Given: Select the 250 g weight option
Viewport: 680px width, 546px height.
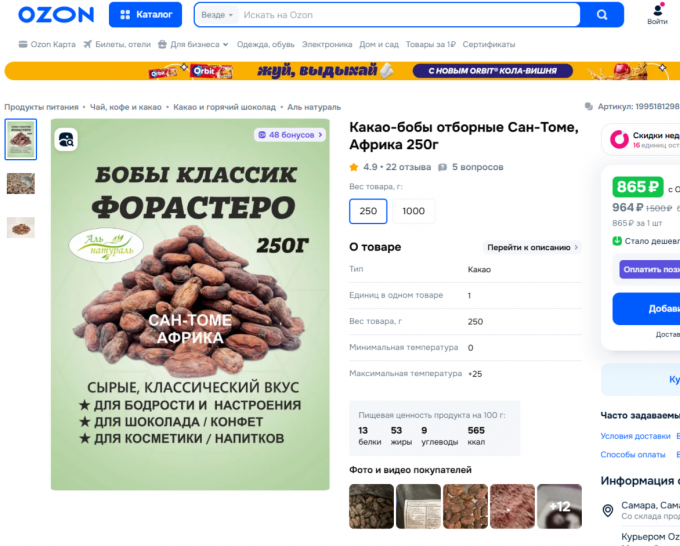Looking at the screenshot, I should pos(368,211).
